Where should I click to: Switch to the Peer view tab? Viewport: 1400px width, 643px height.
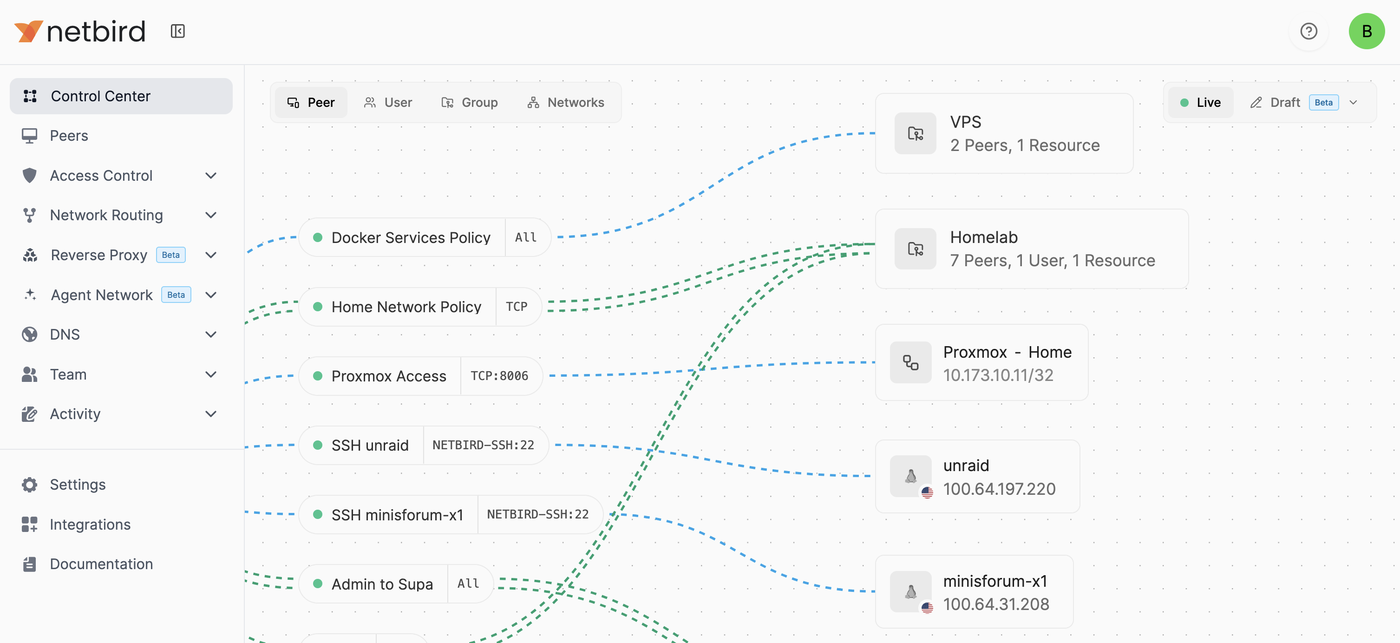311,102
